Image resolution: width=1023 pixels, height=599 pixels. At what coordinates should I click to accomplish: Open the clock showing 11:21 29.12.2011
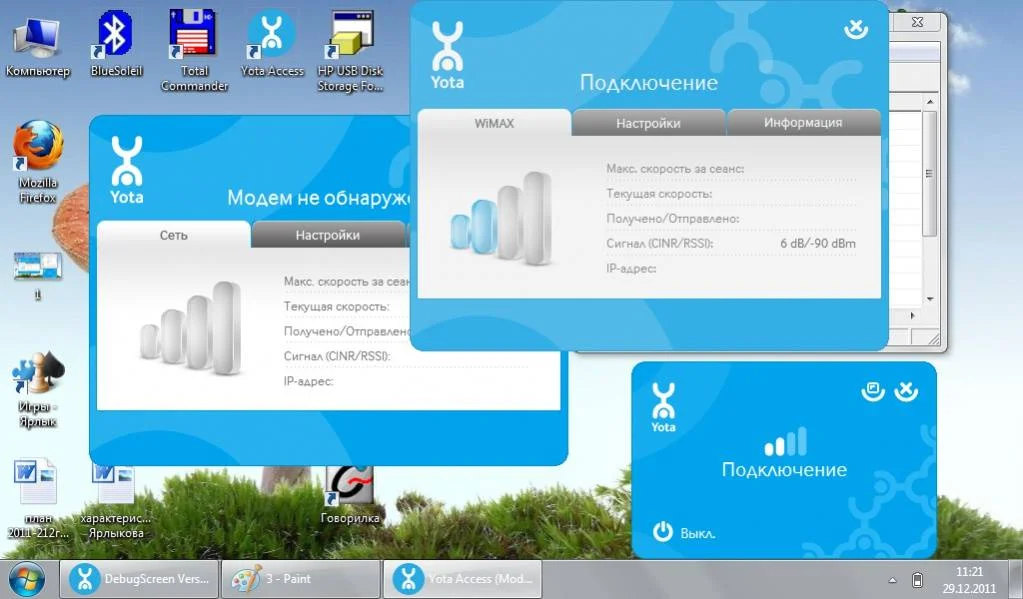tap(970, 579)
